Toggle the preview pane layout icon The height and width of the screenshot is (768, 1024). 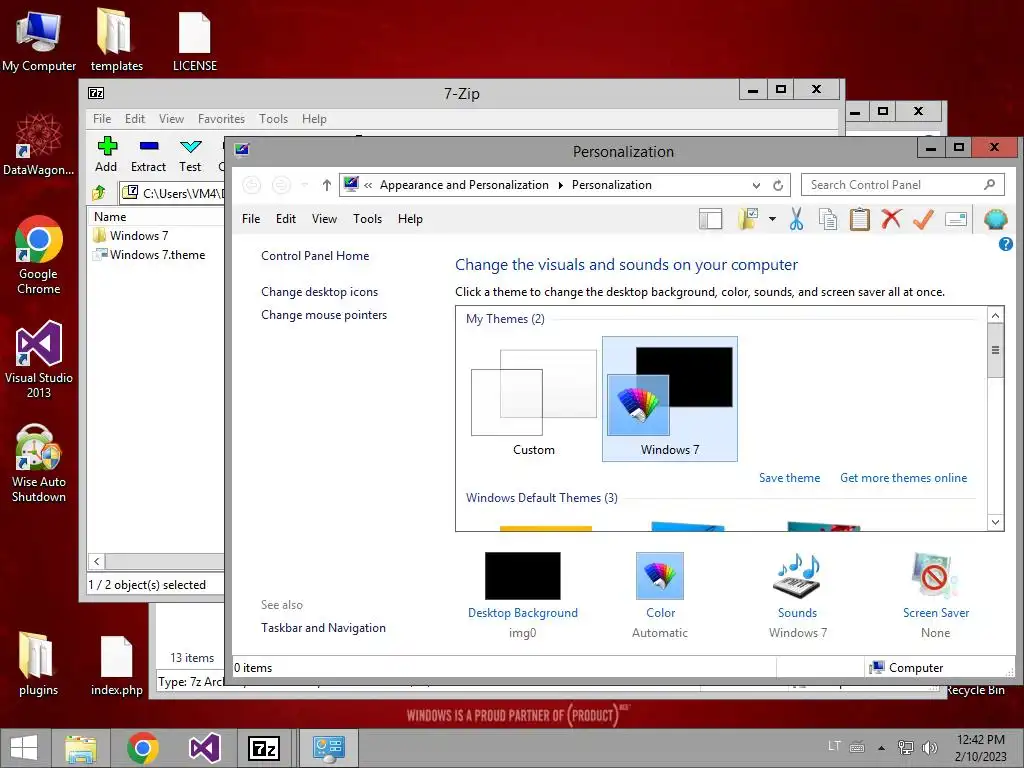(711, 219)
